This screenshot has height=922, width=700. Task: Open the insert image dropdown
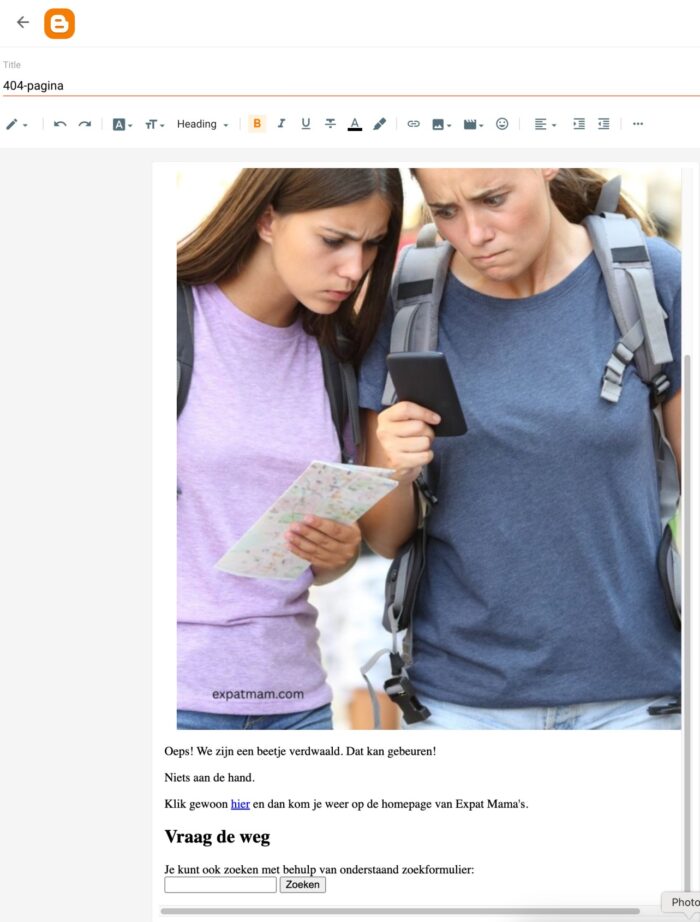(x=441, y=124)
